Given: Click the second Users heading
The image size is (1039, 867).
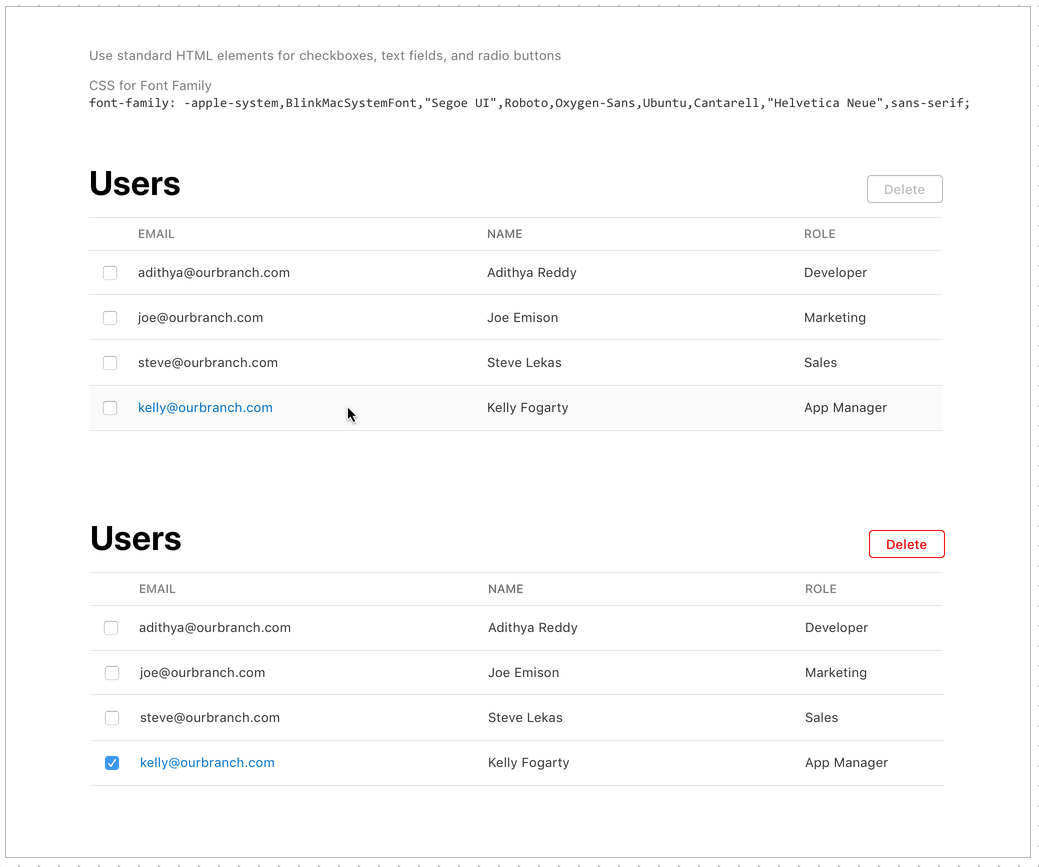Looking at the screenshot, I should point(136,539).
